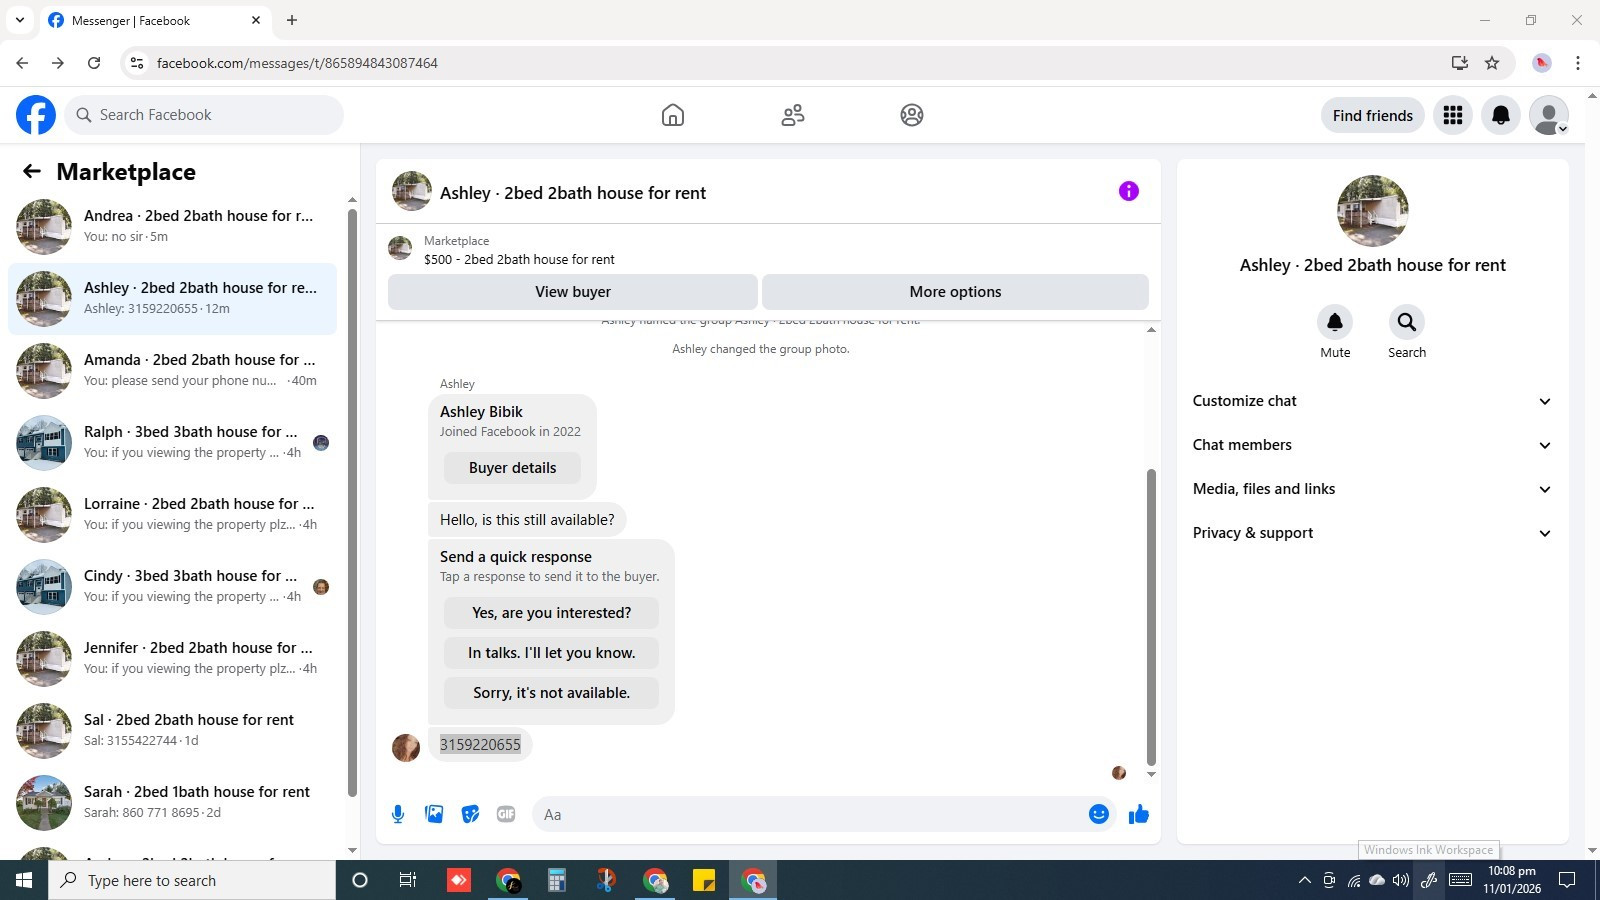This screenshot has height=900, width=1600.
Task: Open the account profile avatar menu
Action: pyautogui.click(x=1549, y=115)
